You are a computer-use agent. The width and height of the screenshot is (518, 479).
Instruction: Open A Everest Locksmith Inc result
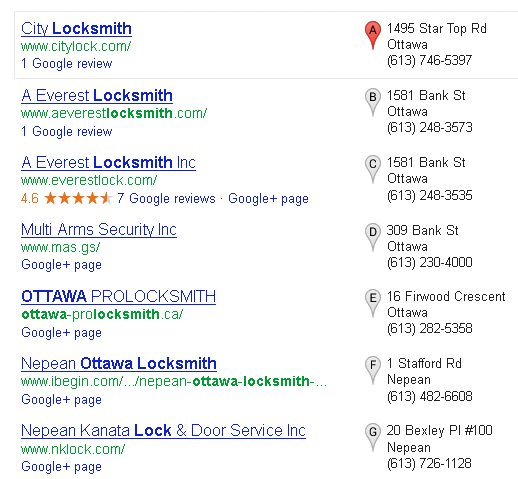coord(108,162)
